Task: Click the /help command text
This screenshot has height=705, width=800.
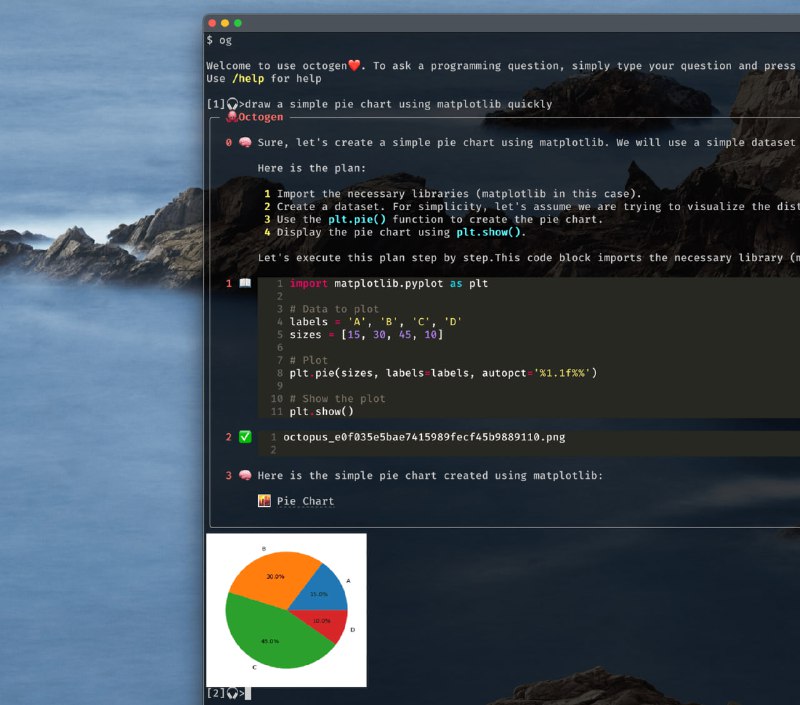Action: 249,78
